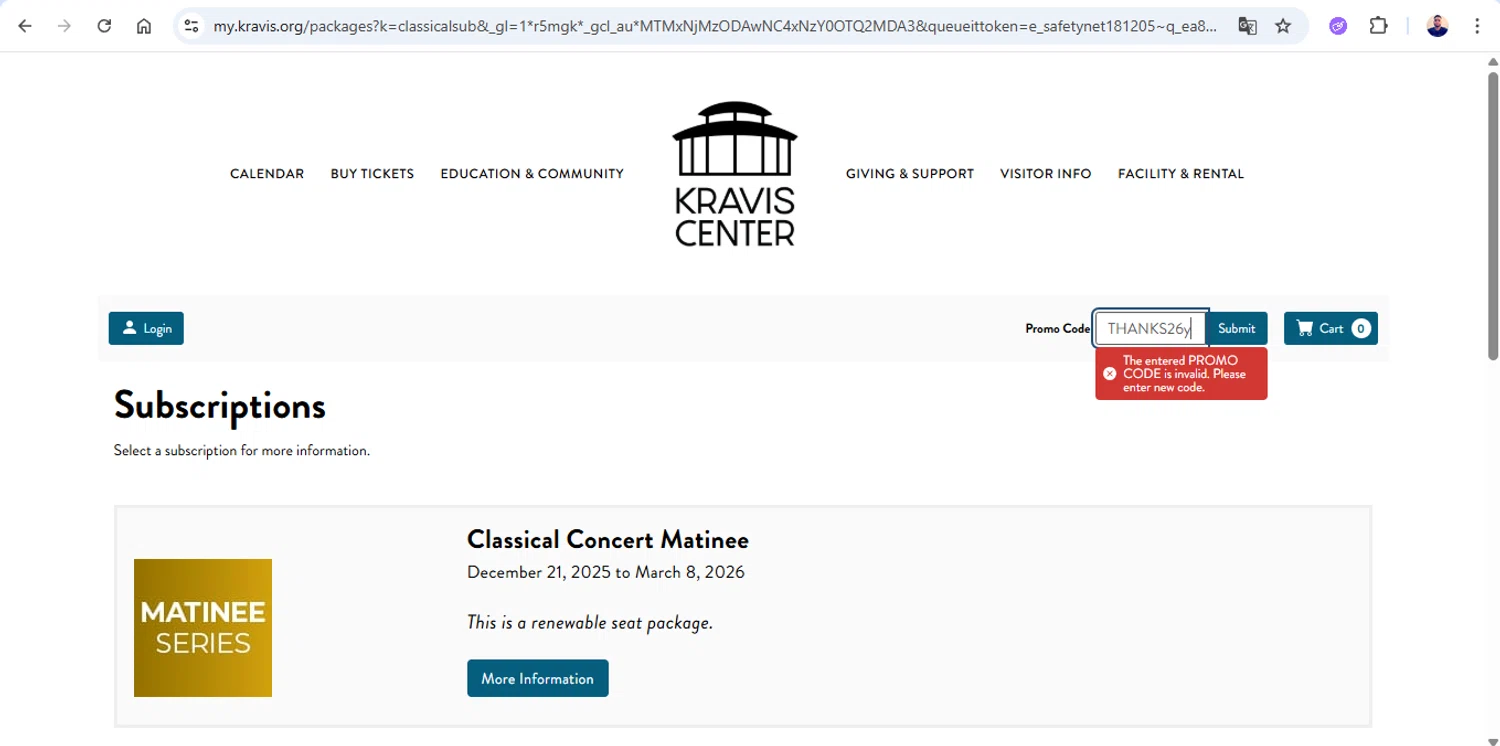Open the Buy Tickets menu item
This screenshot has width=1500, height=746.
point(372,174)
